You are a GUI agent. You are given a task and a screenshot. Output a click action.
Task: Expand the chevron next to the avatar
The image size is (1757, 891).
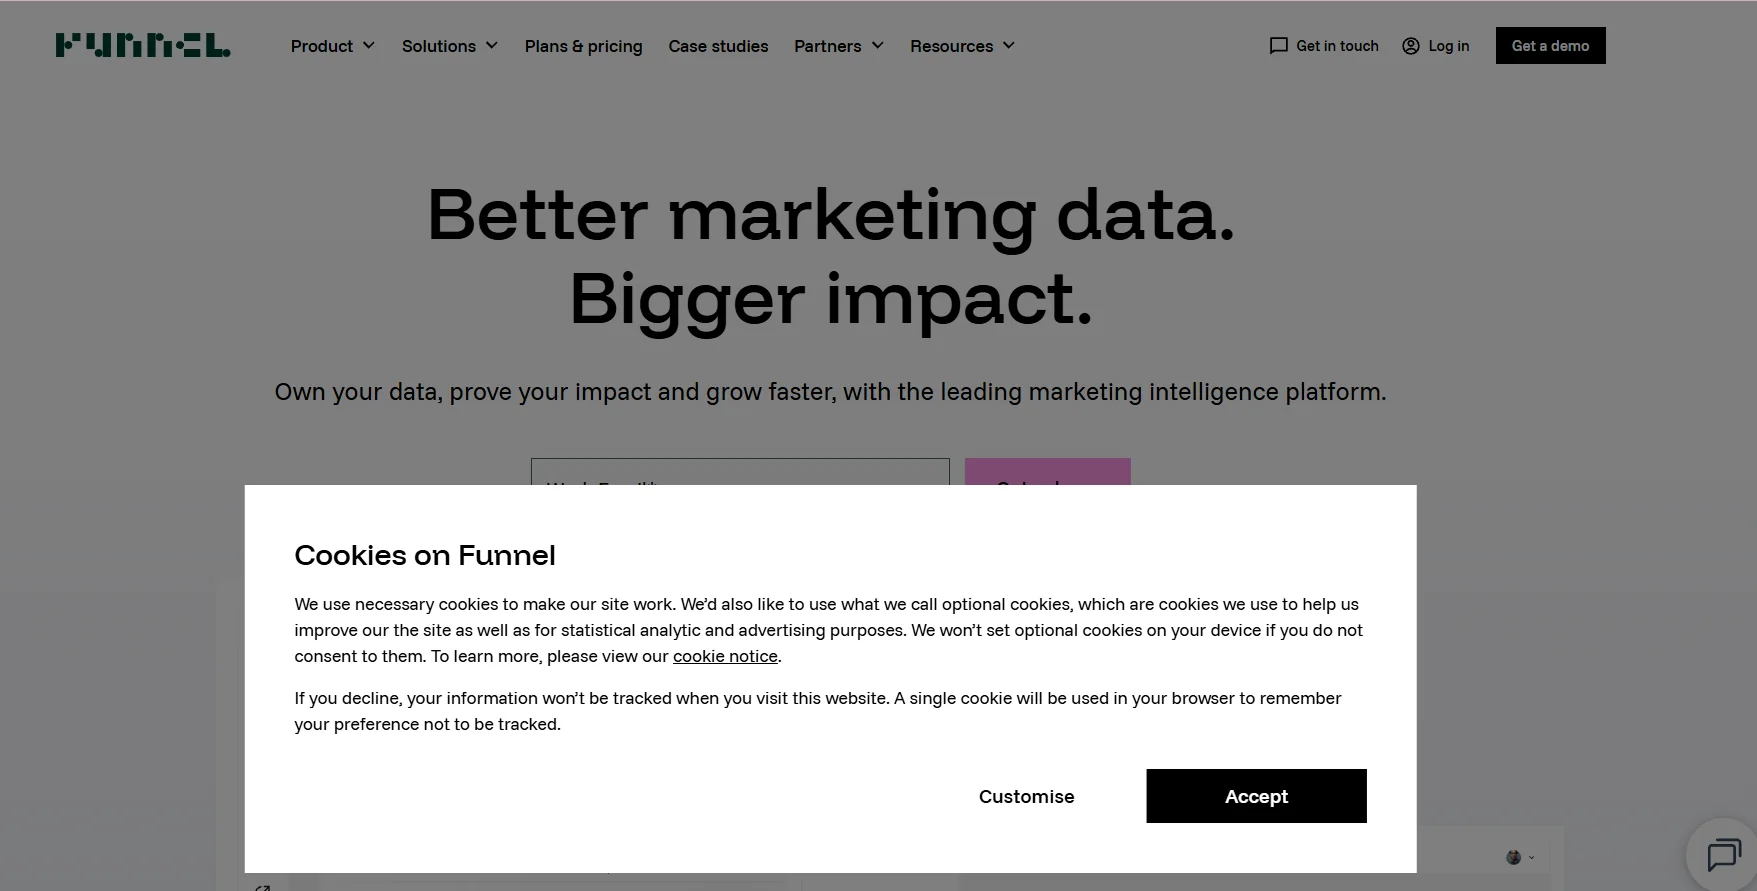click(1531, 857)
